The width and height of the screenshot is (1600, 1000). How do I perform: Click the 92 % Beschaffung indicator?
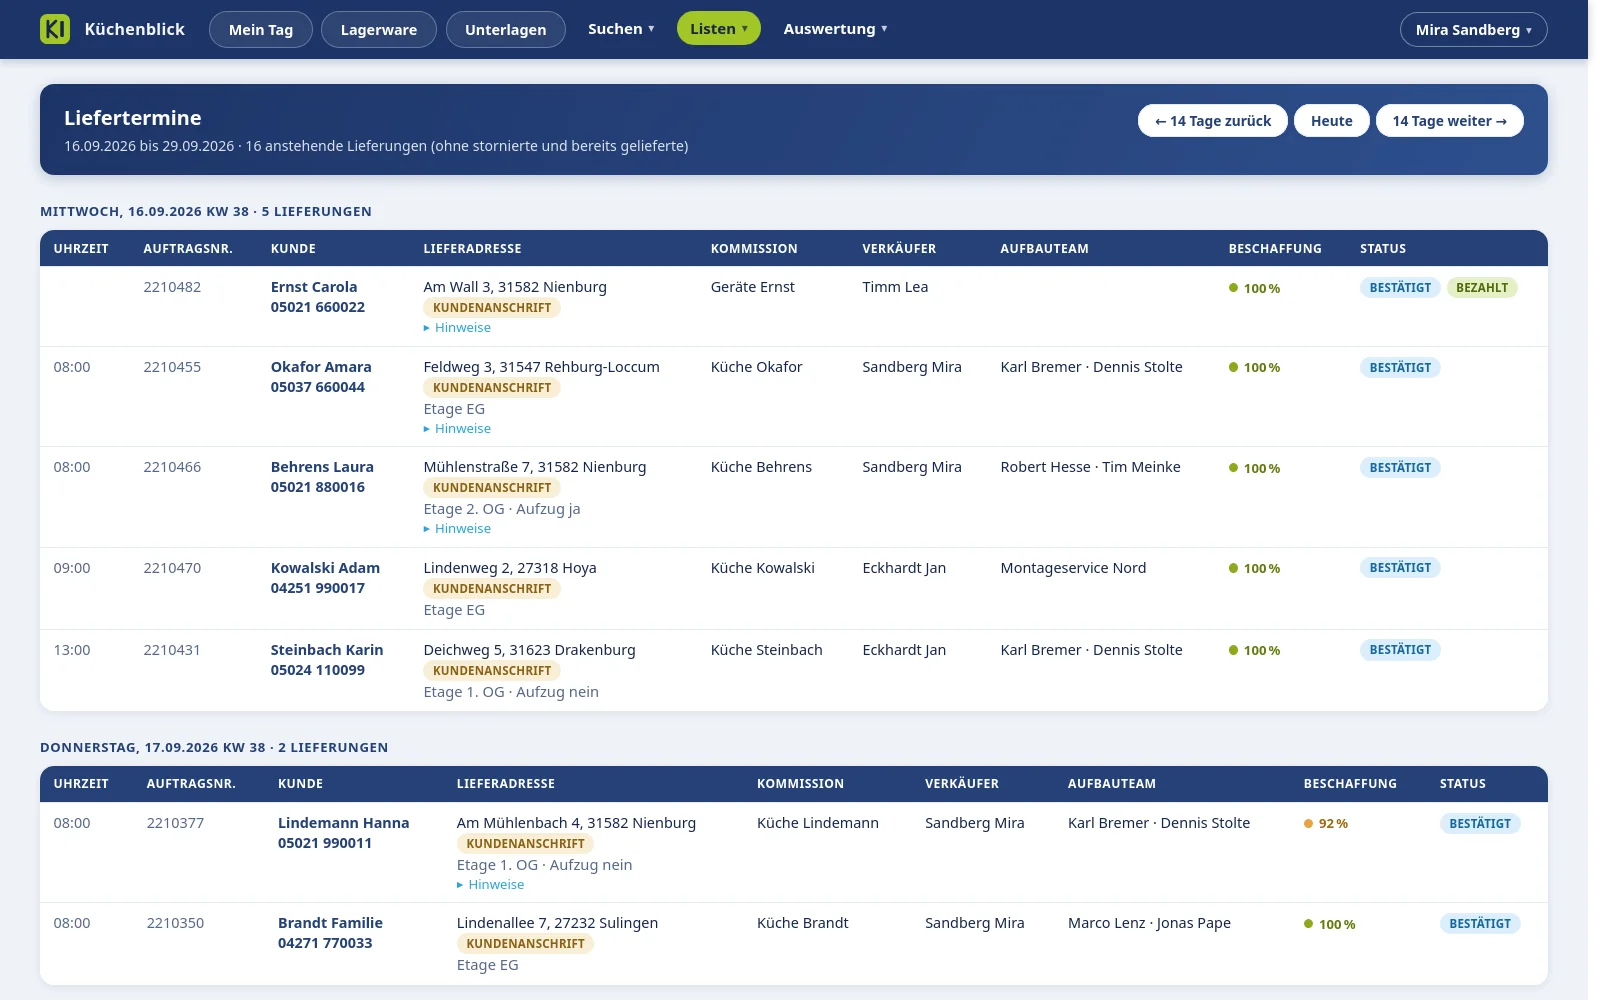click(1326, 824)
